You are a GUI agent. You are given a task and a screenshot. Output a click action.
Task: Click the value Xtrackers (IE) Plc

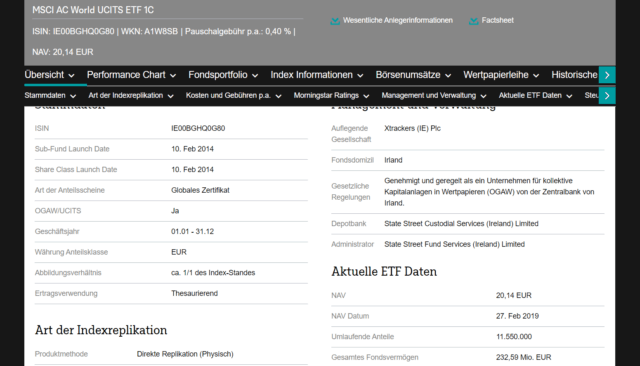[x=412, y=129]
